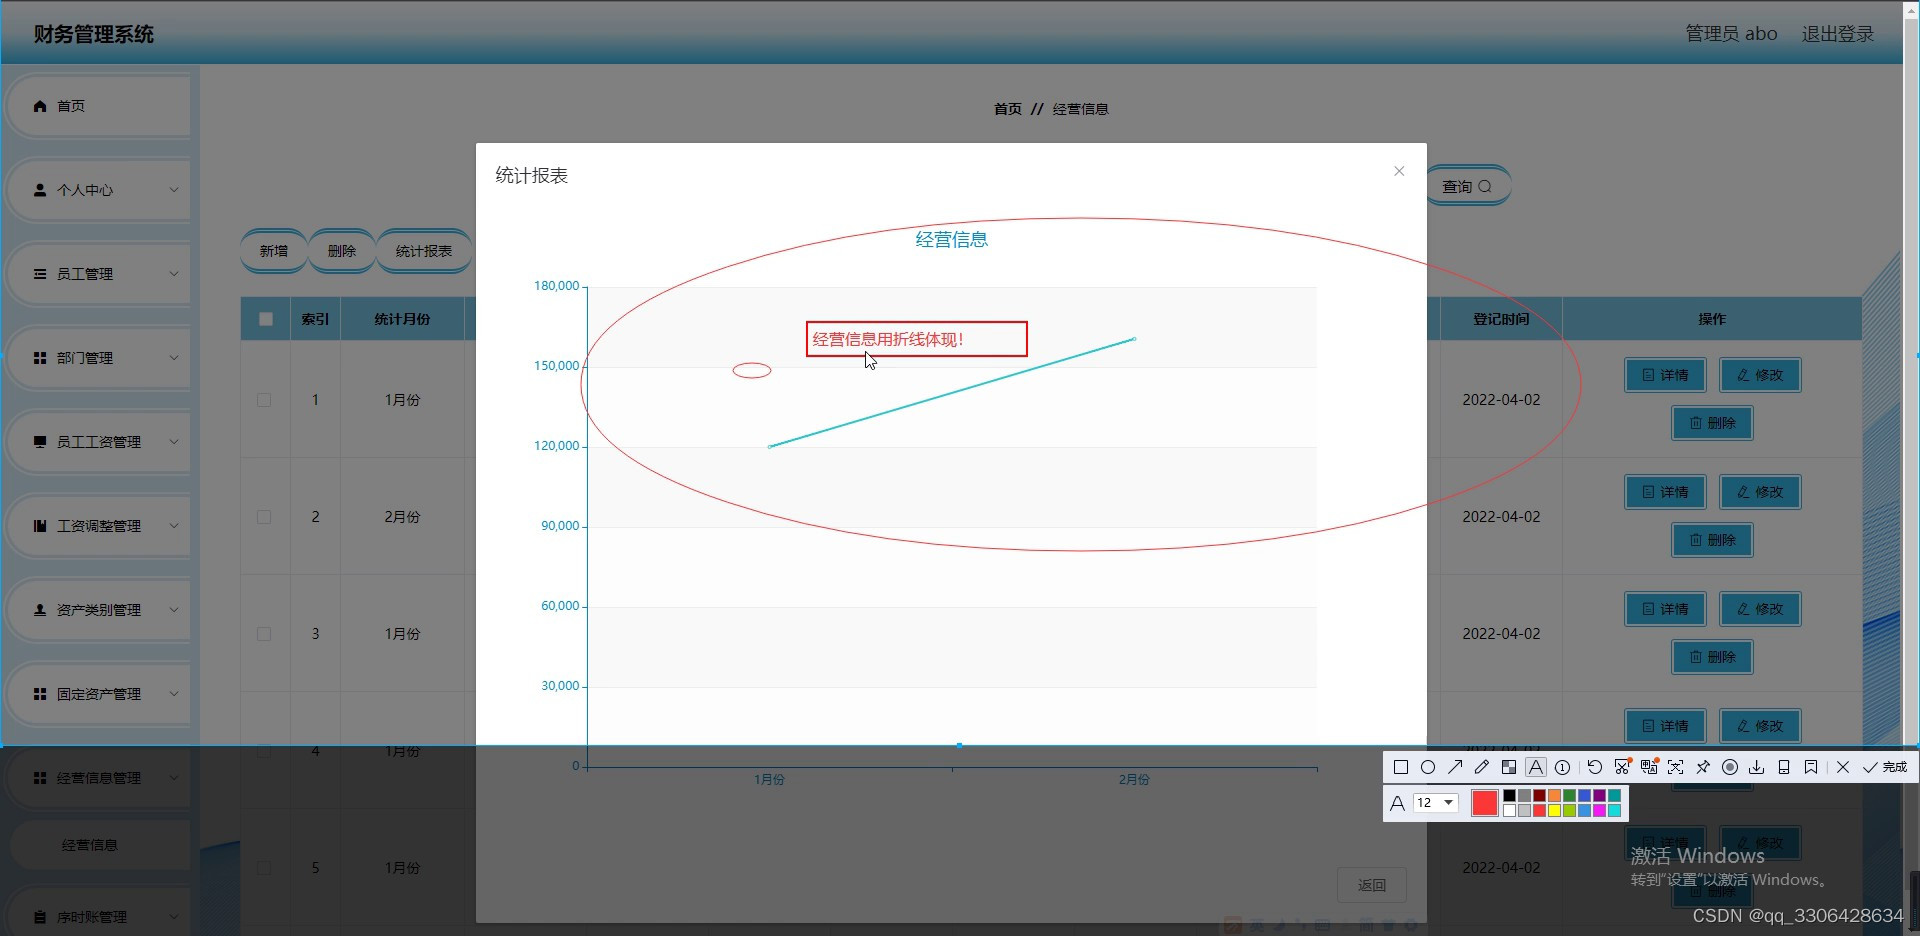Select the ellipse annotation tool
The height and width of the screenshot is (936, 1920).
pos(1428,767)
